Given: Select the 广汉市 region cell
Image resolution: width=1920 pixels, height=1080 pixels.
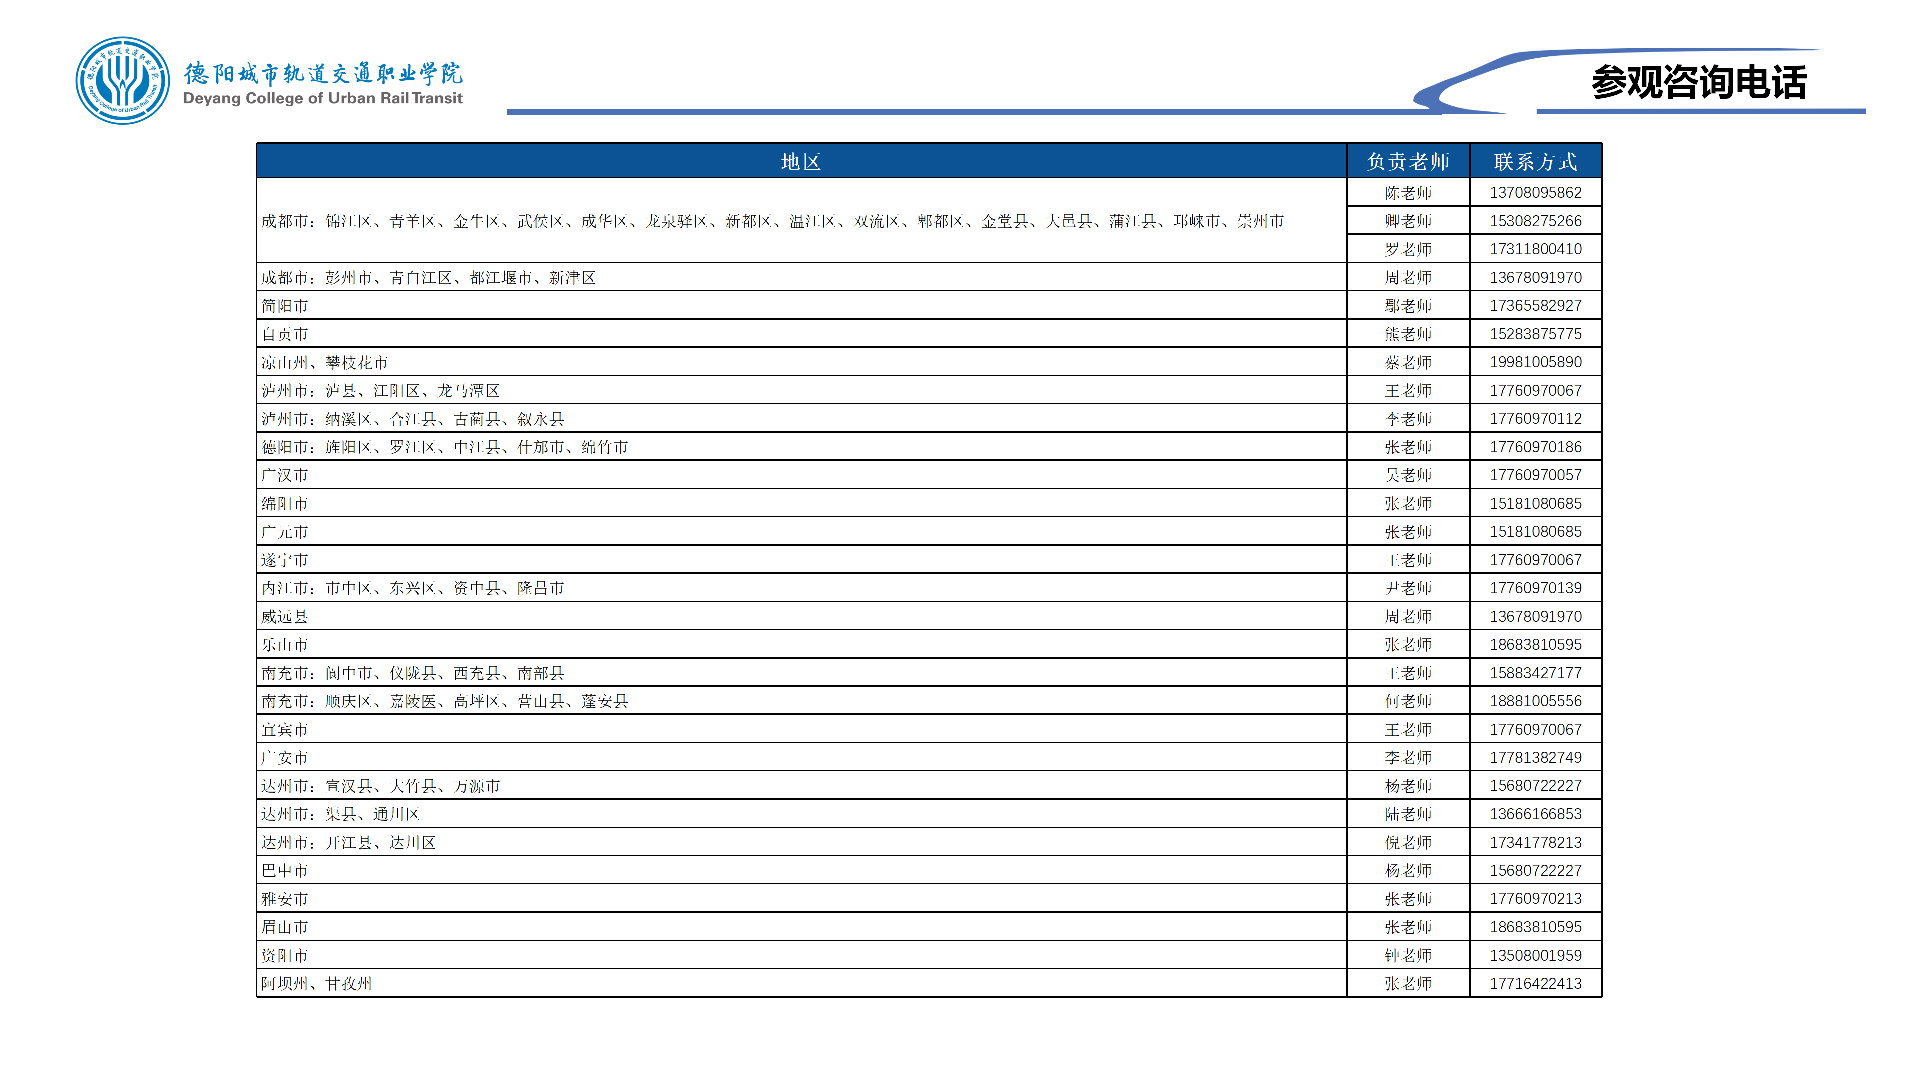Looking at the screenshot, I should click(x=285, y=475).
